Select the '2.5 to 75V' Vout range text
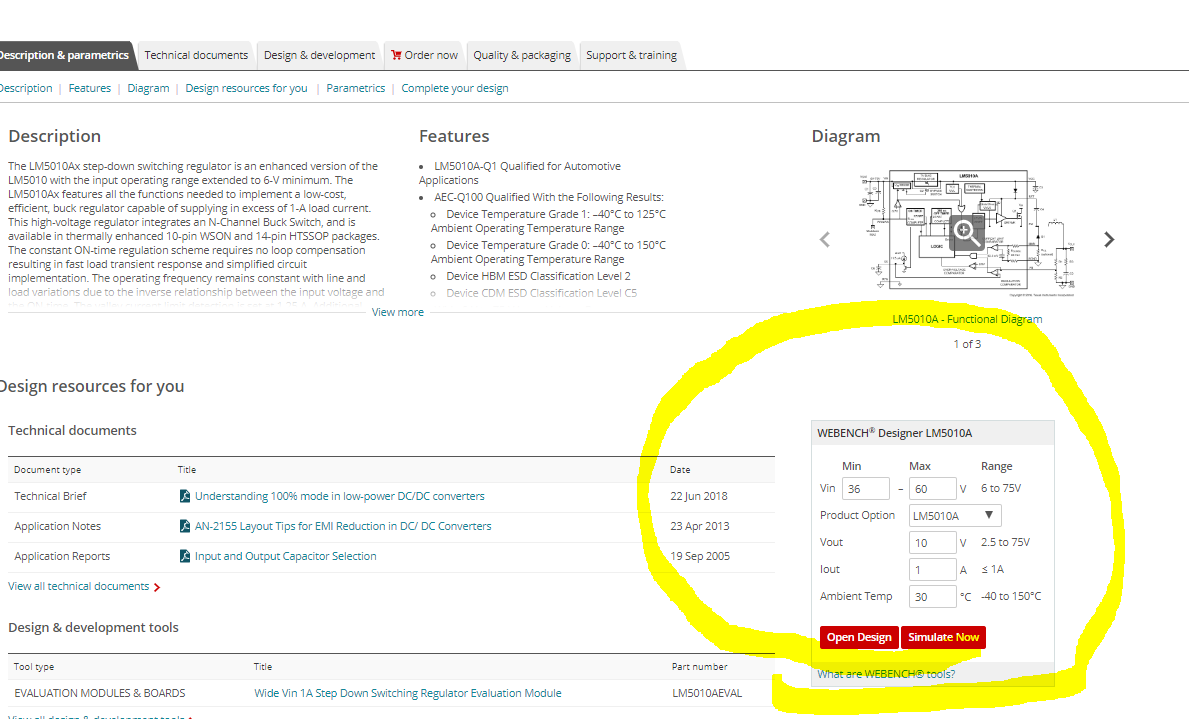This screenshot has height=719, width=1189. click(1005, 542)
